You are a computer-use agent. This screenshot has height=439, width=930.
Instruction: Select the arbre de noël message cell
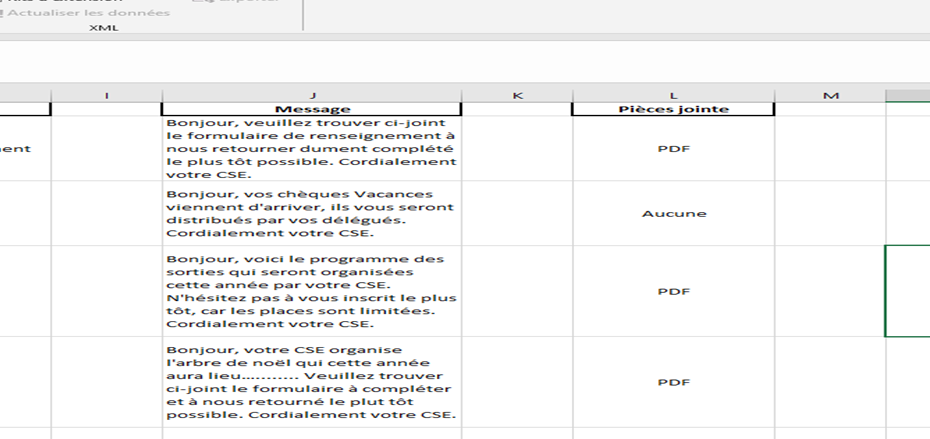312,382
